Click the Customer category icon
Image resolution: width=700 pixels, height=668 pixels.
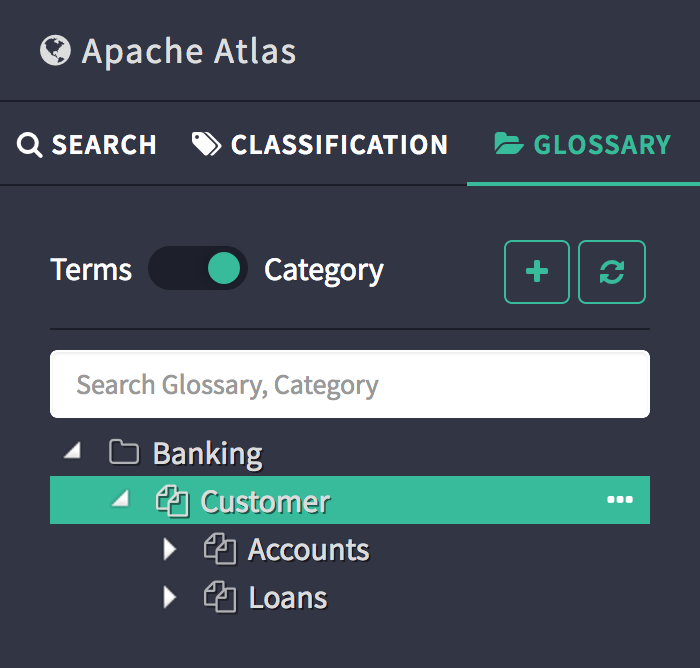[x=172, y=501]
